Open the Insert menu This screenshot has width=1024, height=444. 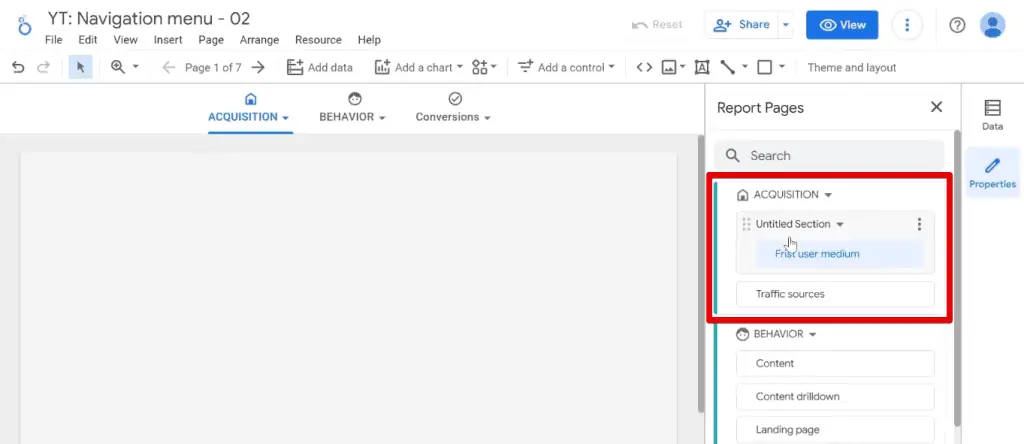(x=168, y=40)
